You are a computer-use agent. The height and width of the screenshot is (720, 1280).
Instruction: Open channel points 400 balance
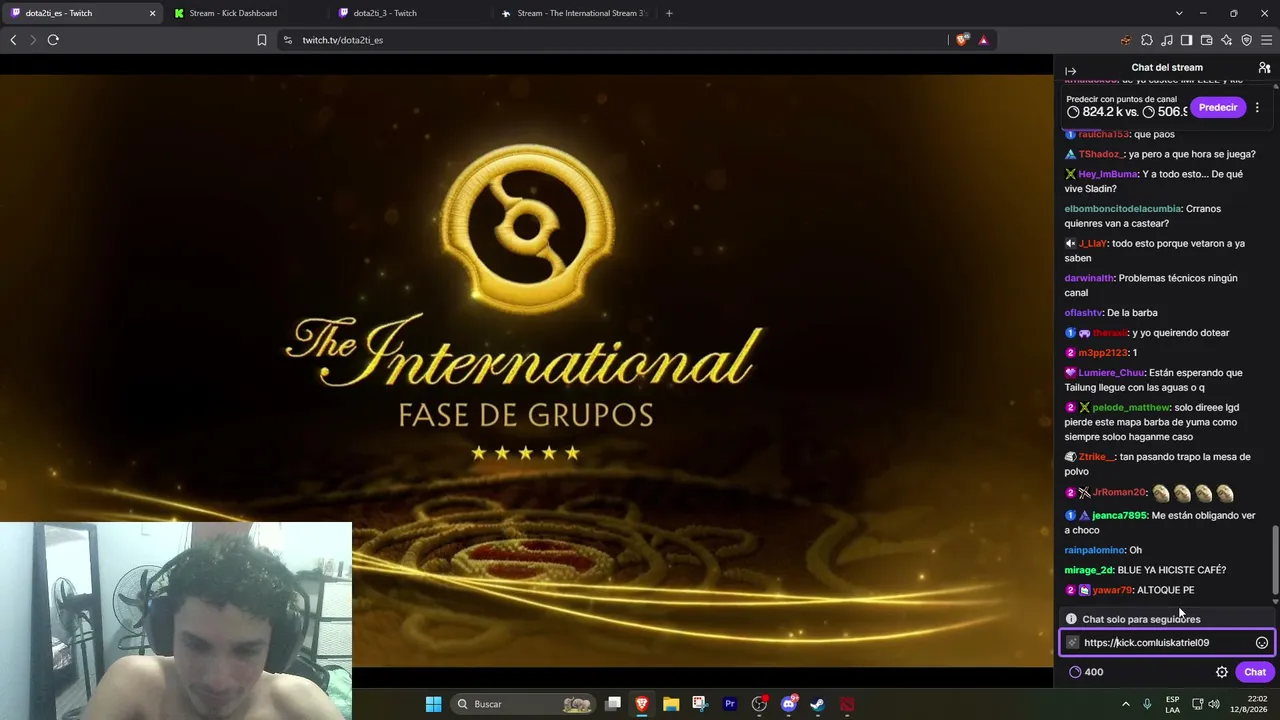[1086, 672]
